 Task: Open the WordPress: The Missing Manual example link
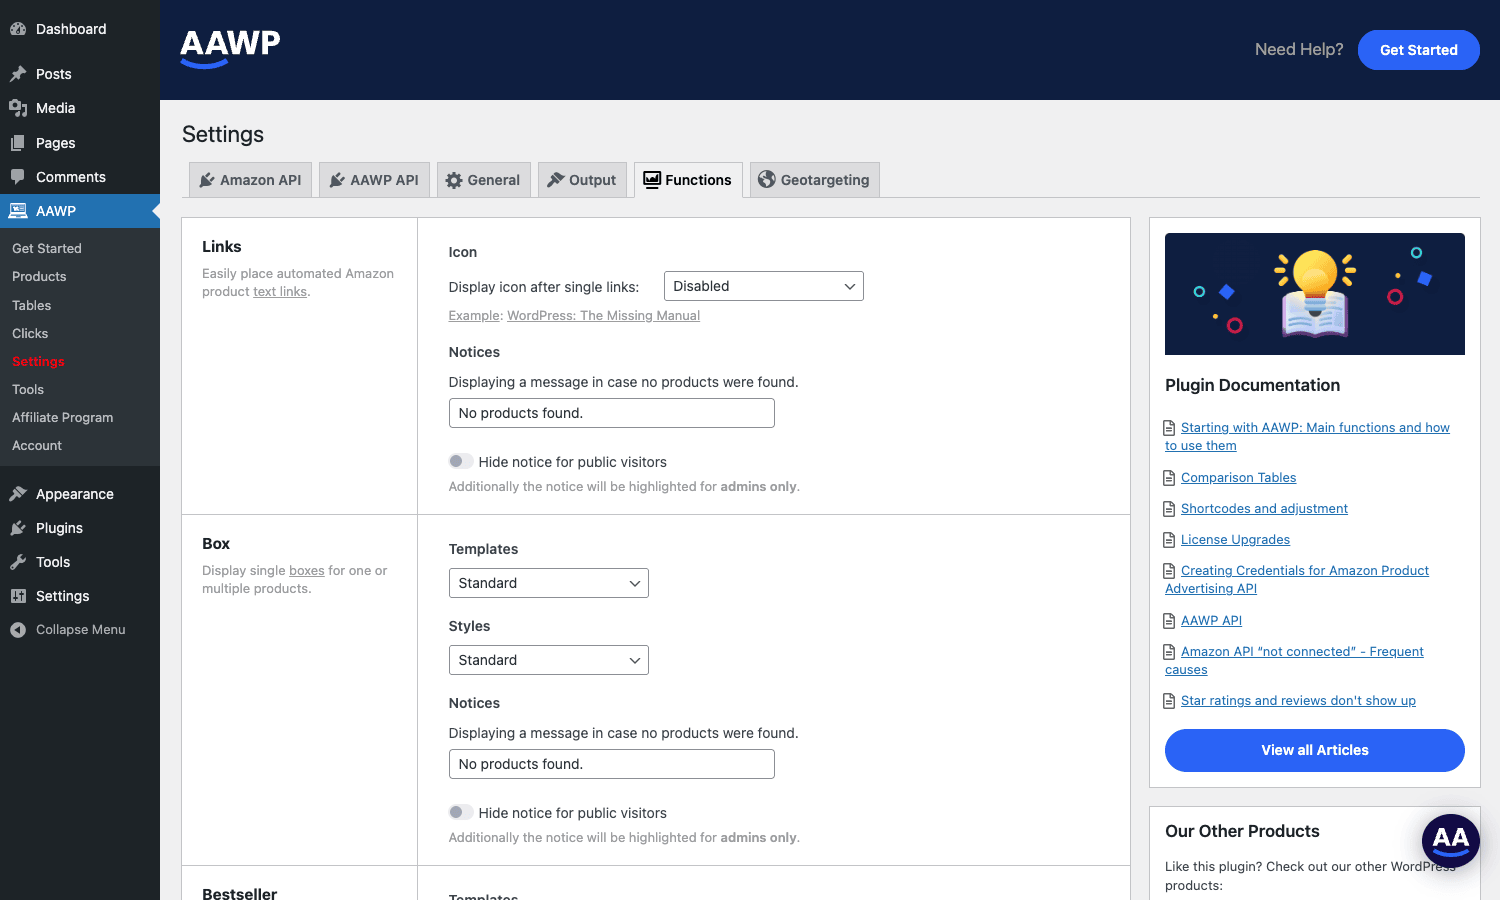point(603,316)
